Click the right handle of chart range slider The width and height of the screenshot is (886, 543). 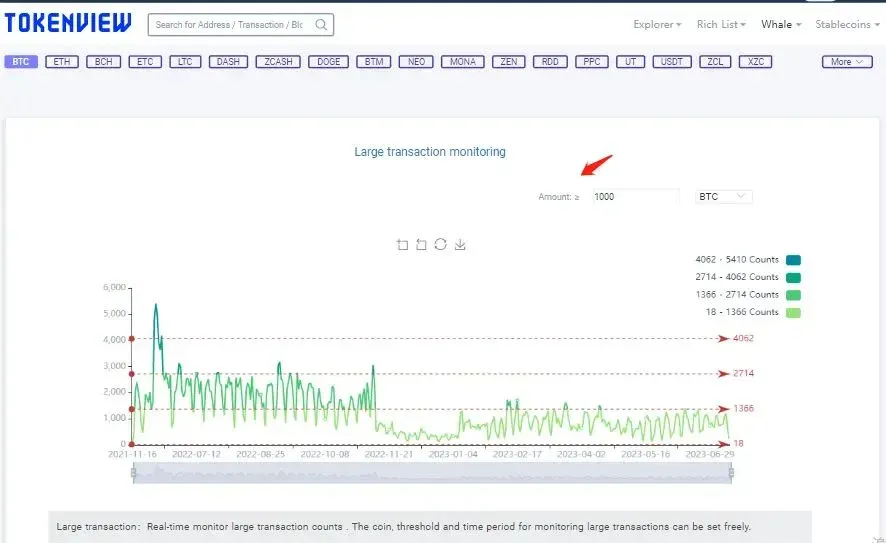(731, 472)
